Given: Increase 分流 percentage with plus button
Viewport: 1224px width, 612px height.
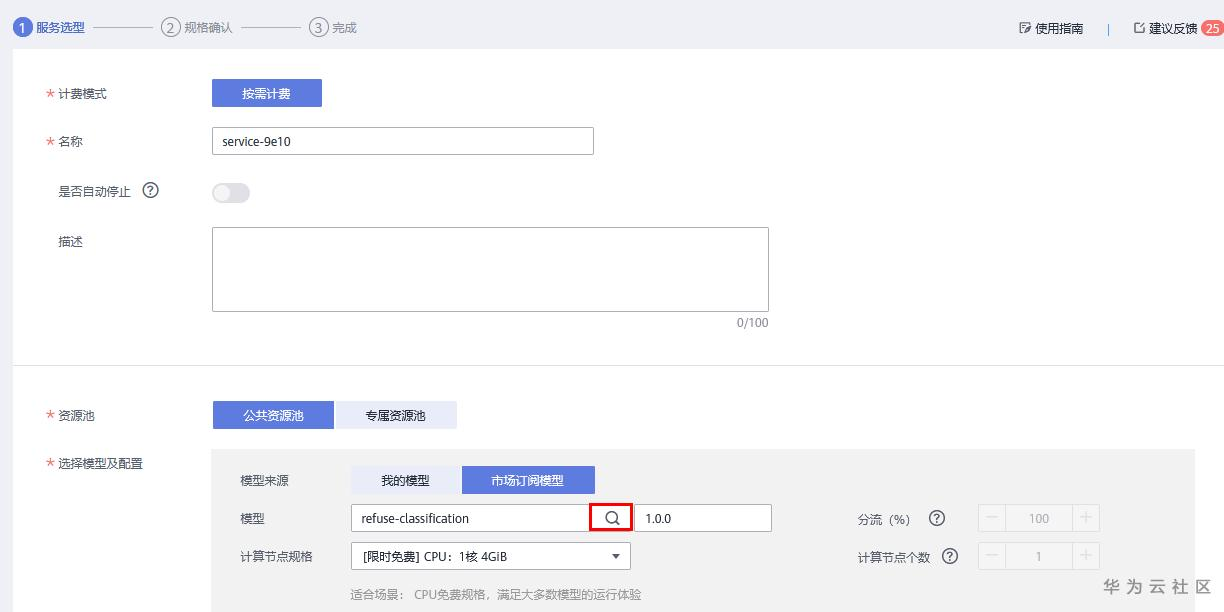Looking at the screenshot, I should click(x=1086, y=518).
